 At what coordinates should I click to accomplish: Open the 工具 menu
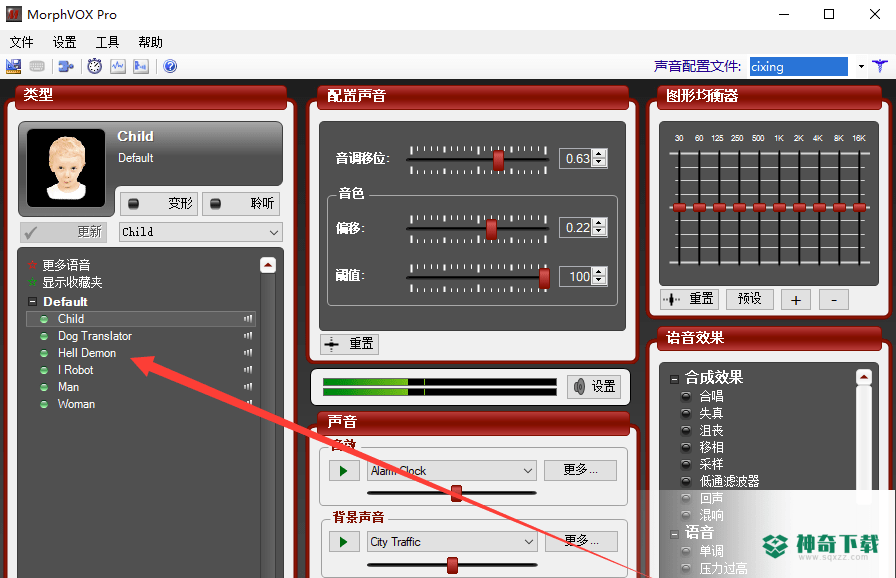tap(107, 42)
